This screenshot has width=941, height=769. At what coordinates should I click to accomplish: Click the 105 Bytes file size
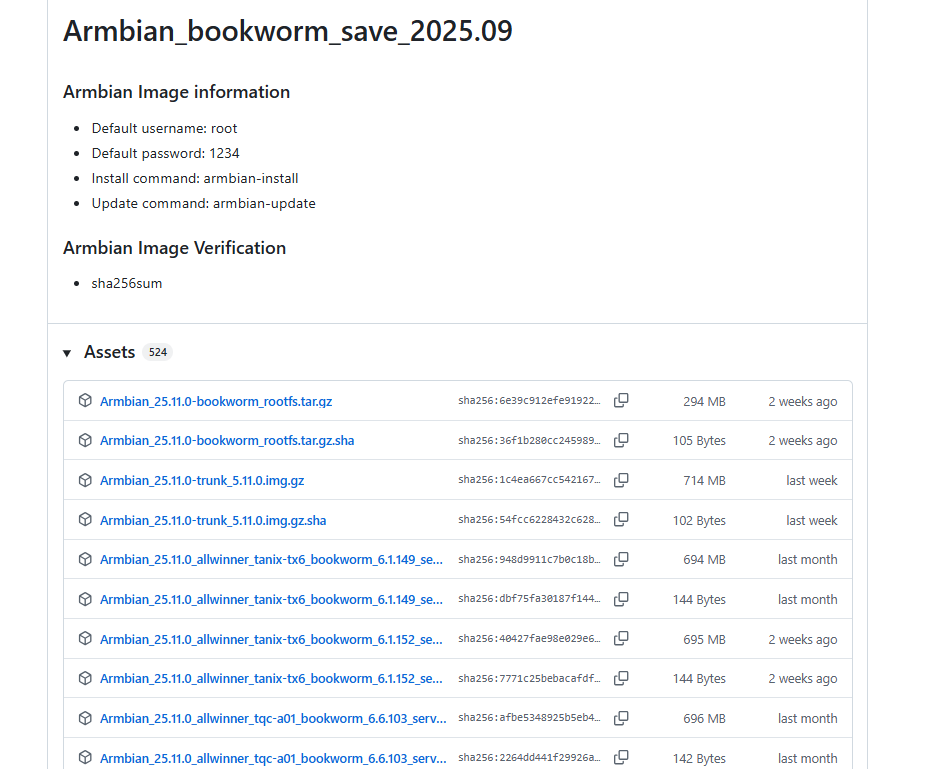tap(699, 441)
